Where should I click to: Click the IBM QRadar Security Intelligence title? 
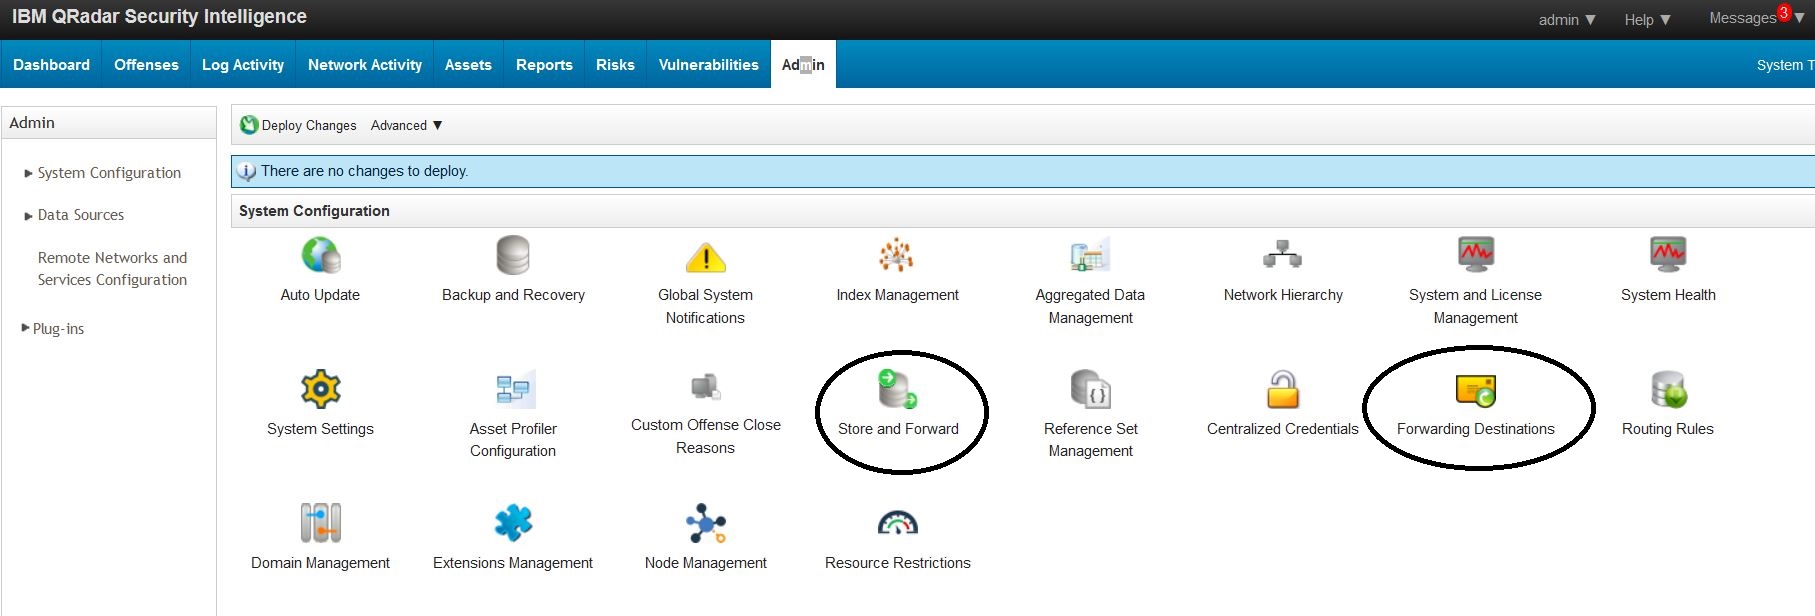pos(159,17)
